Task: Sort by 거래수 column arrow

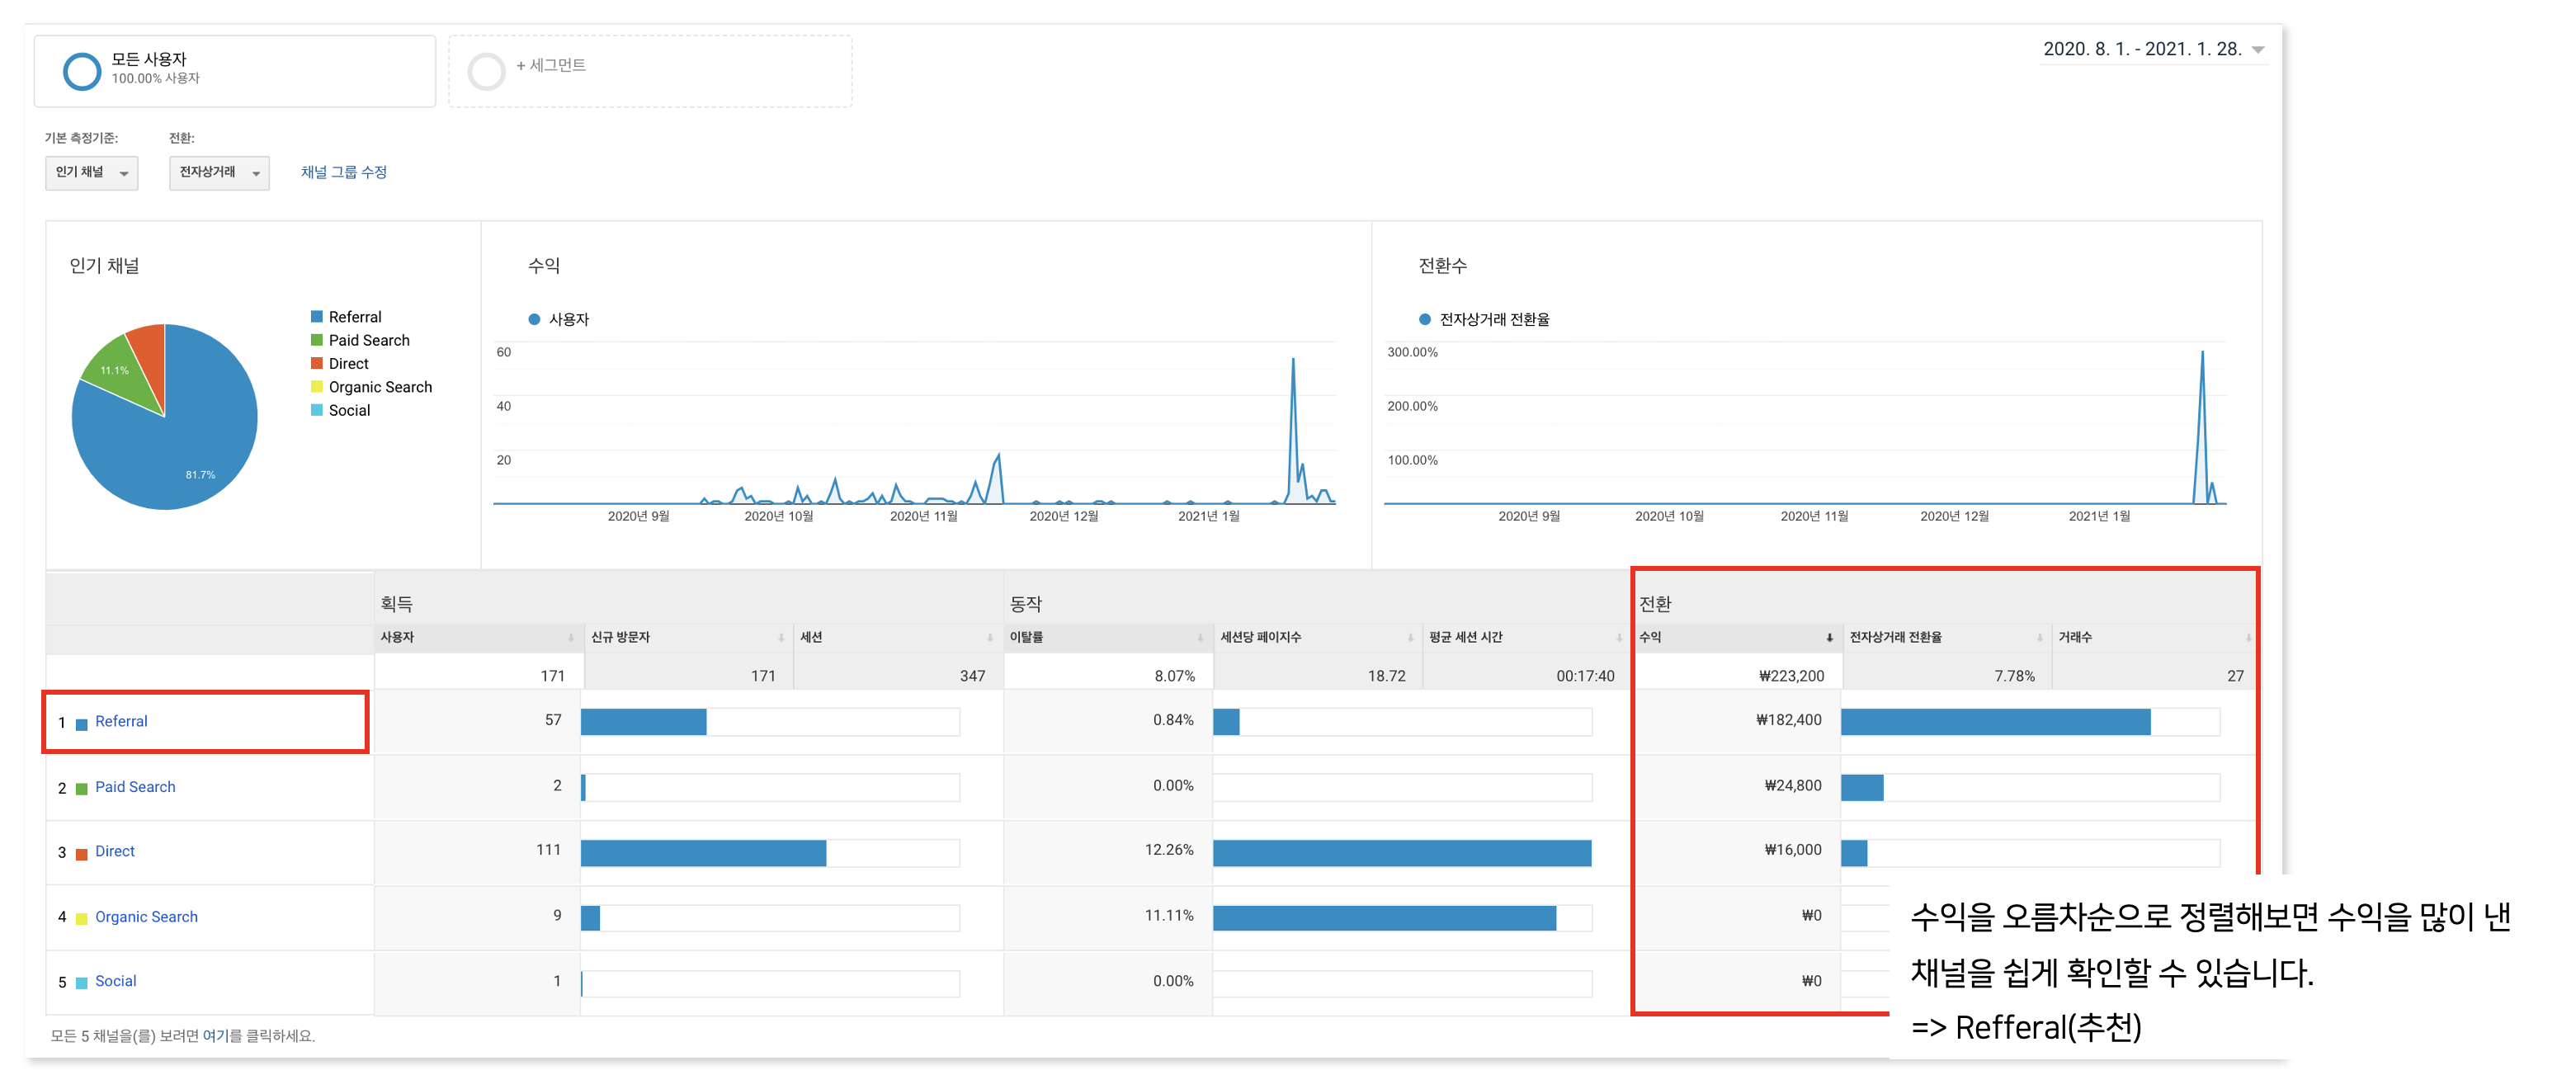Action: tap(2248, 638)
